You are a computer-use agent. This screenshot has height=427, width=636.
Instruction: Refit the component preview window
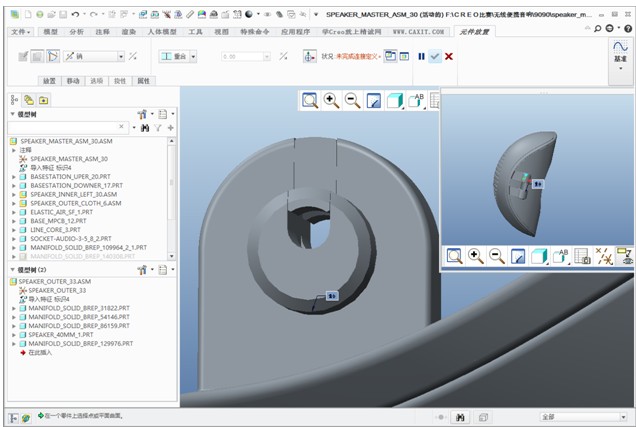(454, 256)
